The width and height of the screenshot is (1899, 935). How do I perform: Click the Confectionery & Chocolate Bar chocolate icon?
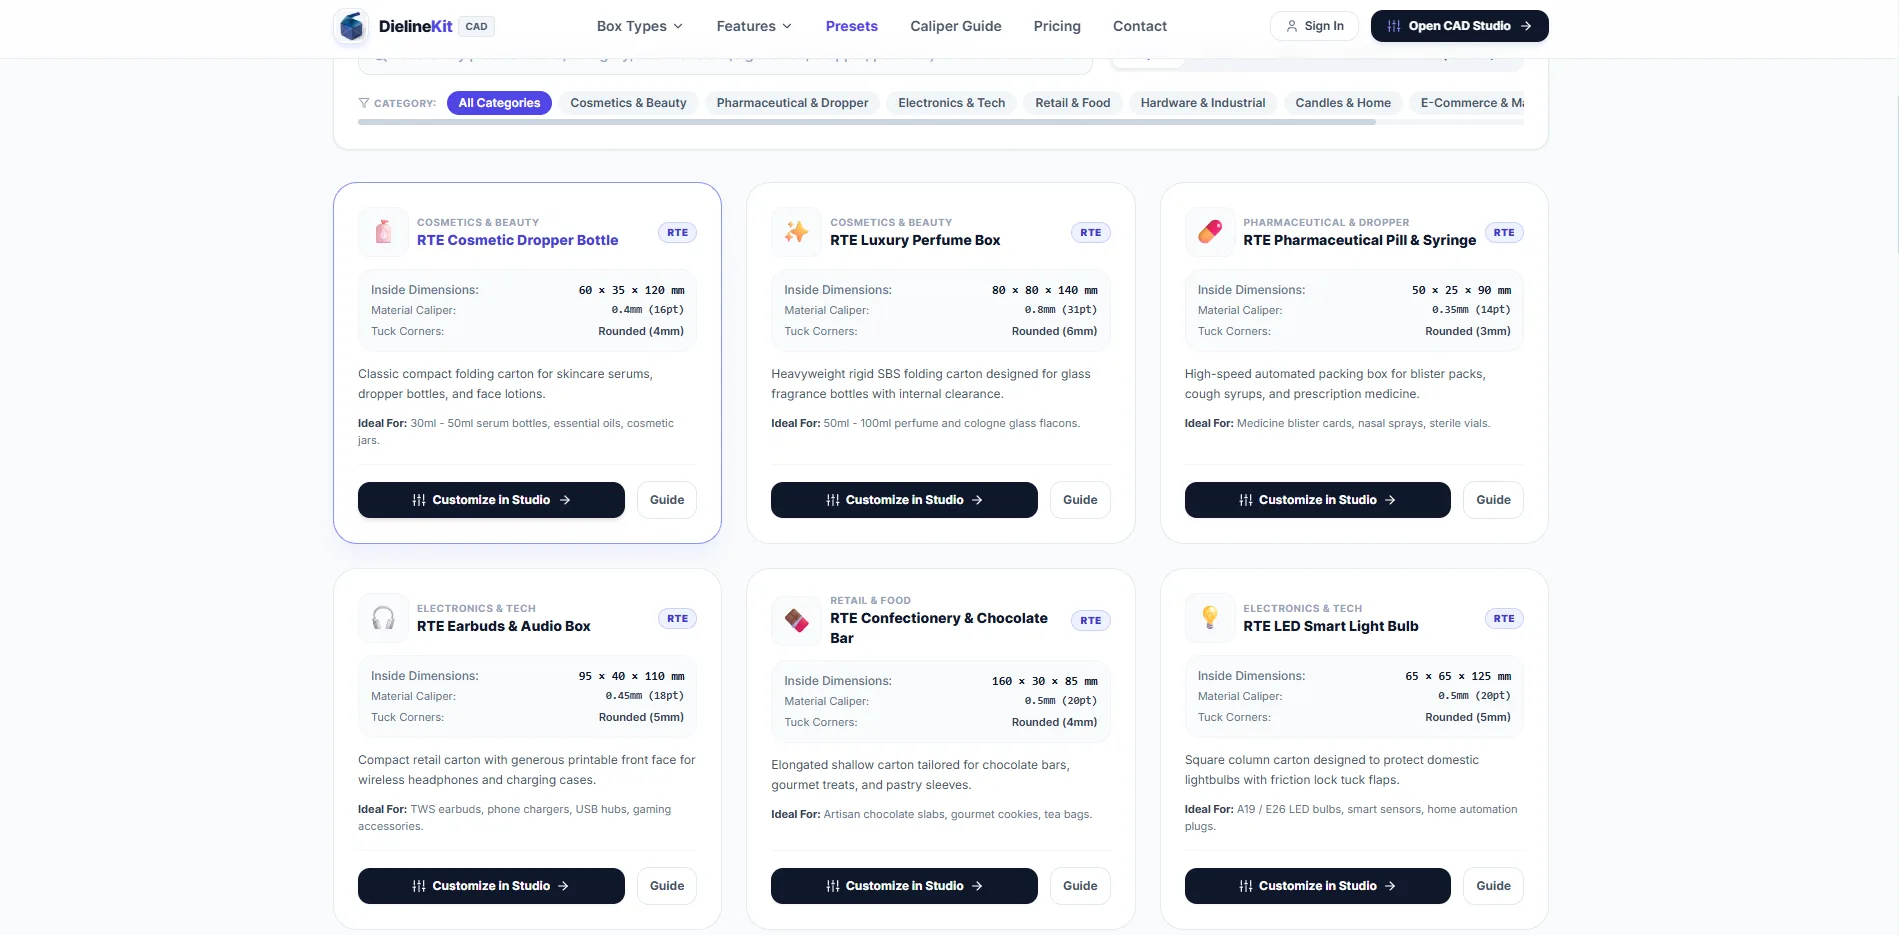pos(796,620)
